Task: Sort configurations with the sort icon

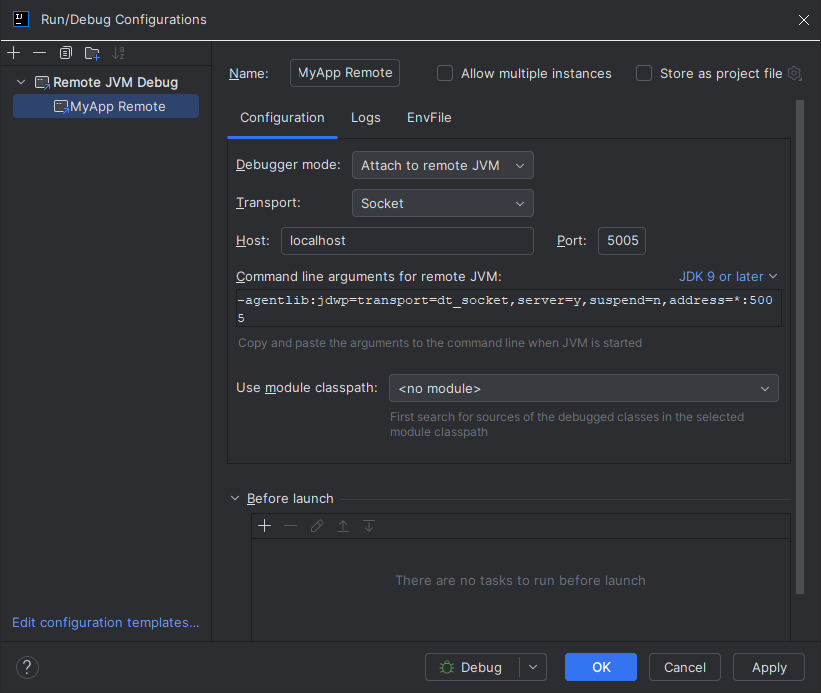Action: (x=118, y=52)
